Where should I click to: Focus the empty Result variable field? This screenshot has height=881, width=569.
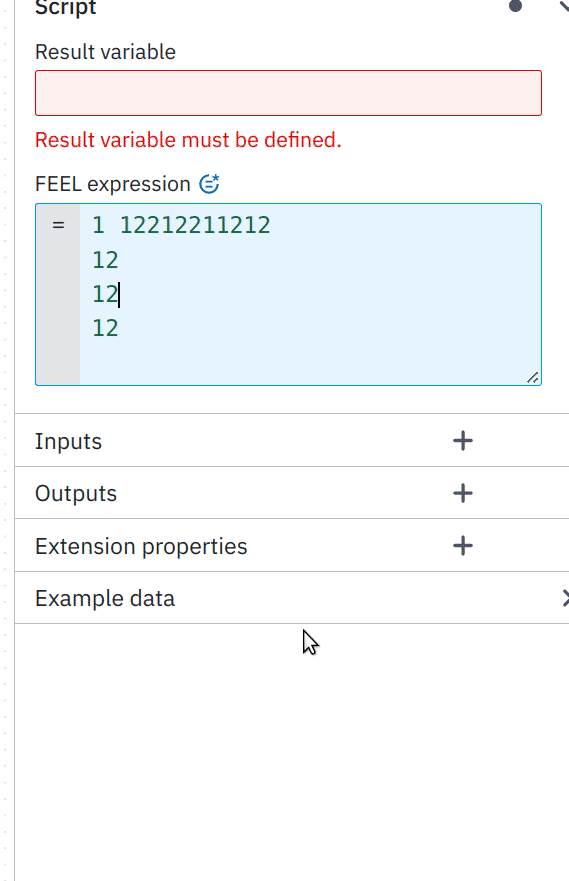pyautogui.click(x=288, y=93)
